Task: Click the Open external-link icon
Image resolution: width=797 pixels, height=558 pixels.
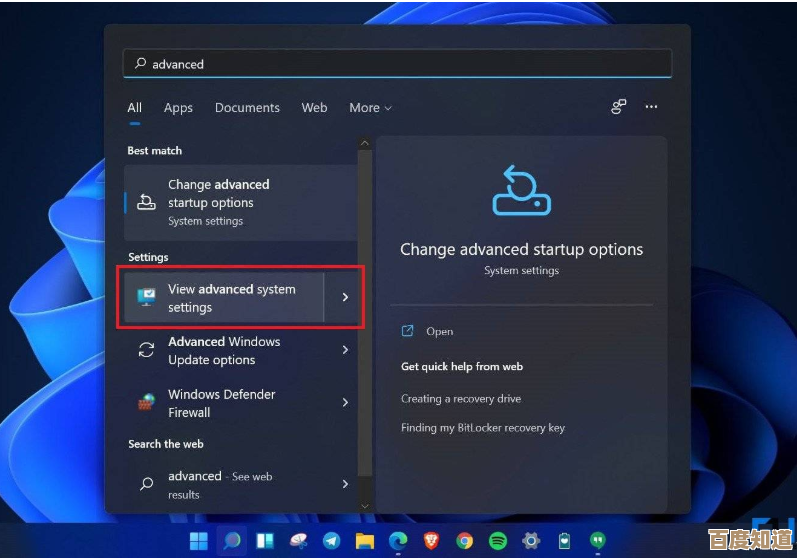Action: coord(408,331)
